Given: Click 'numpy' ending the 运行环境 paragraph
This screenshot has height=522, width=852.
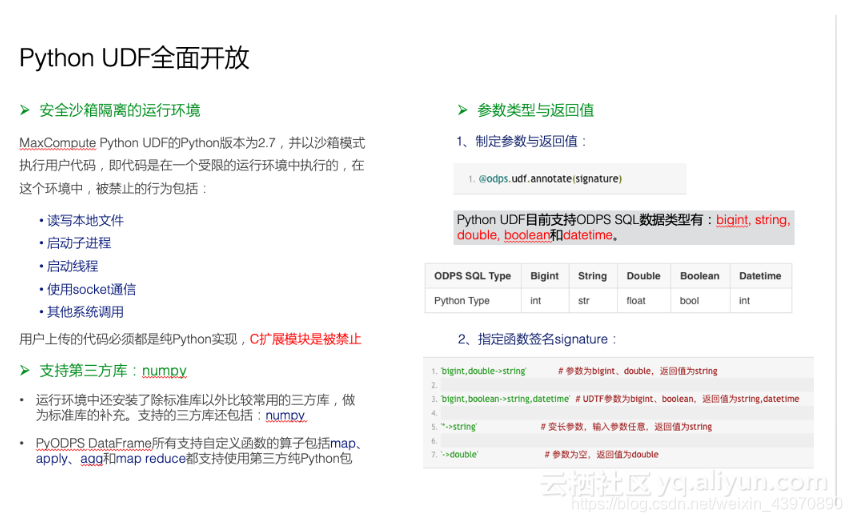Looking at the screenshot, I should click(285, 416).
